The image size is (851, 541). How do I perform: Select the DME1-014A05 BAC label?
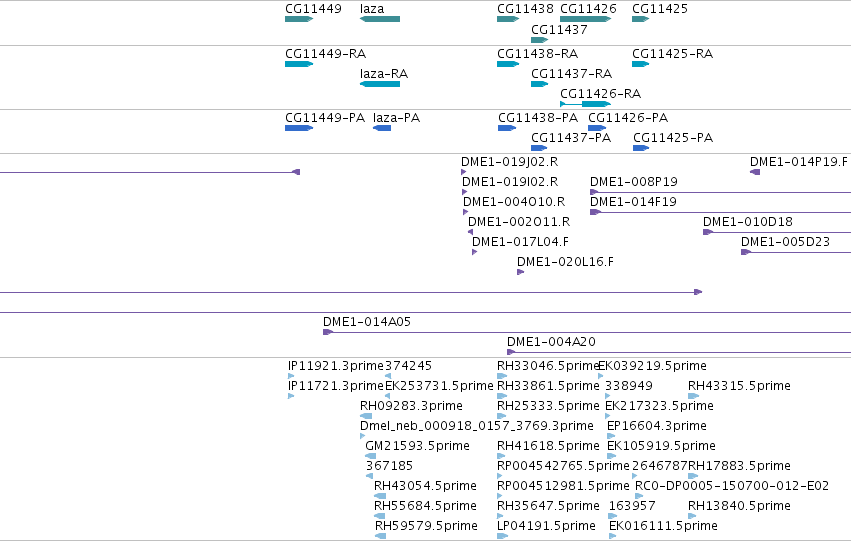point(367,322)
